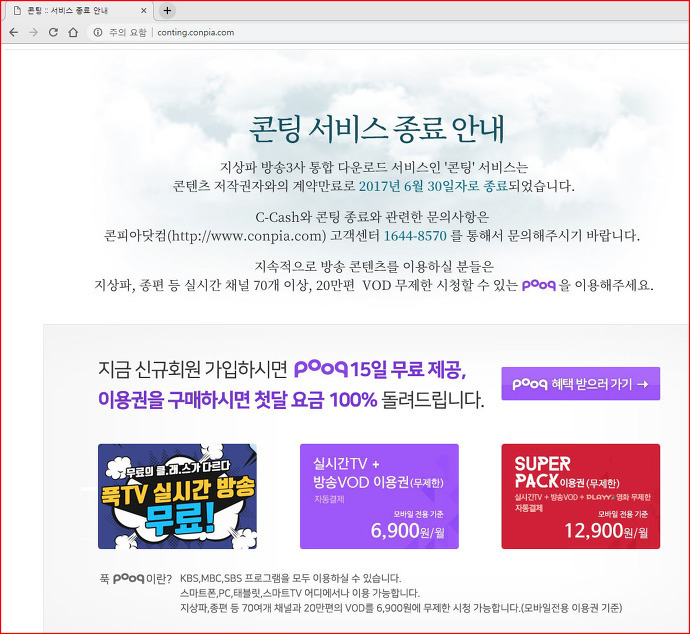The image size is (690, 634).
Task: Click the pooq 혜택 받으러 가기 button
Action: point(580,384)
